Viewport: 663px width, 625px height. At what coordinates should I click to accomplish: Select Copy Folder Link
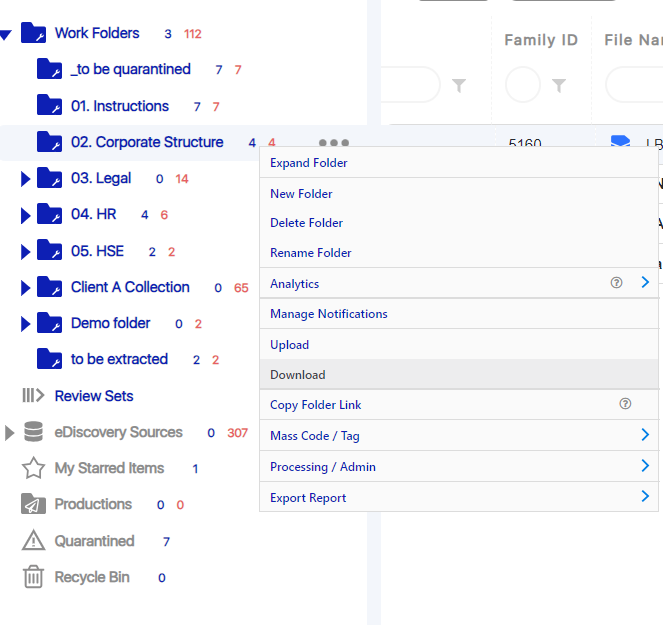tap(459, 405)
